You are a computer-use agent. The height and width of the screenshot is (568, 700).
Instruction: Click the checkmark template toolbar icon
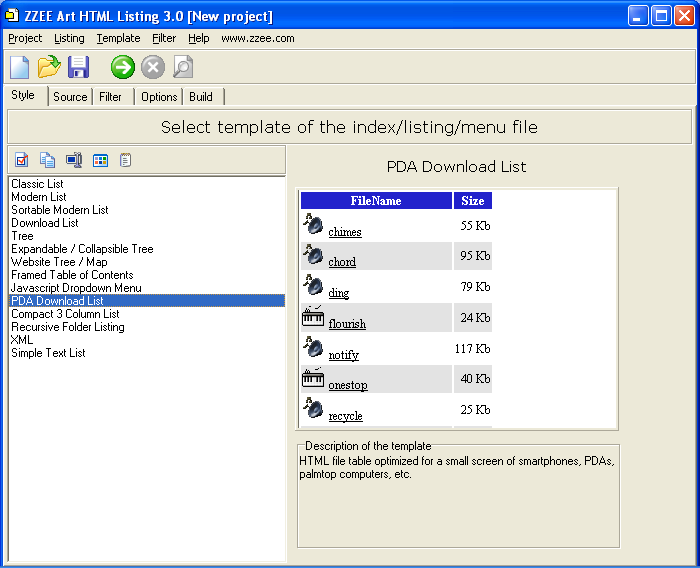tap(22, 160)
